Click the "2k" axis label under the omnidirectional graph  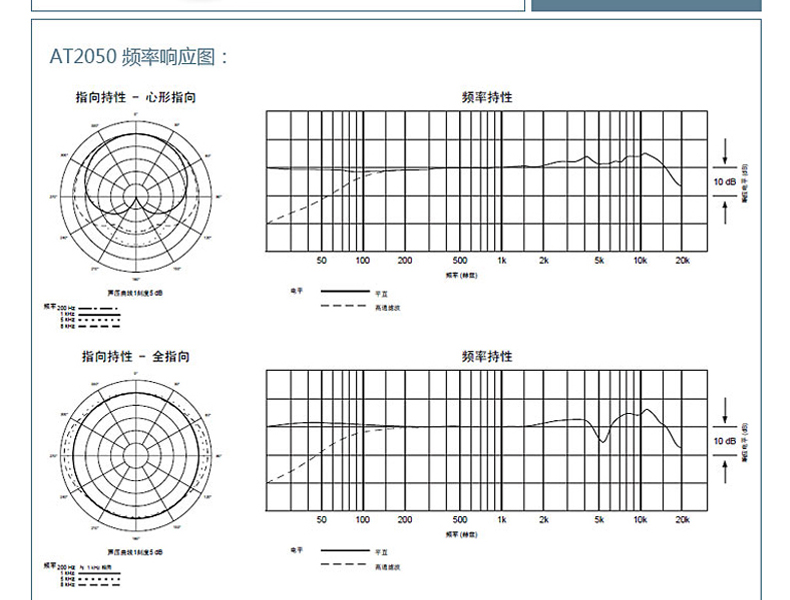[x=544, y=519]
